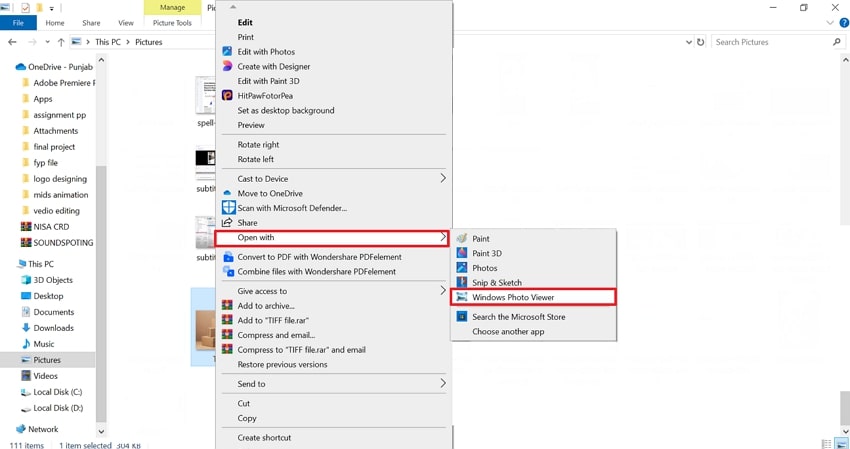Click the Refresh button in address bar

700,42
